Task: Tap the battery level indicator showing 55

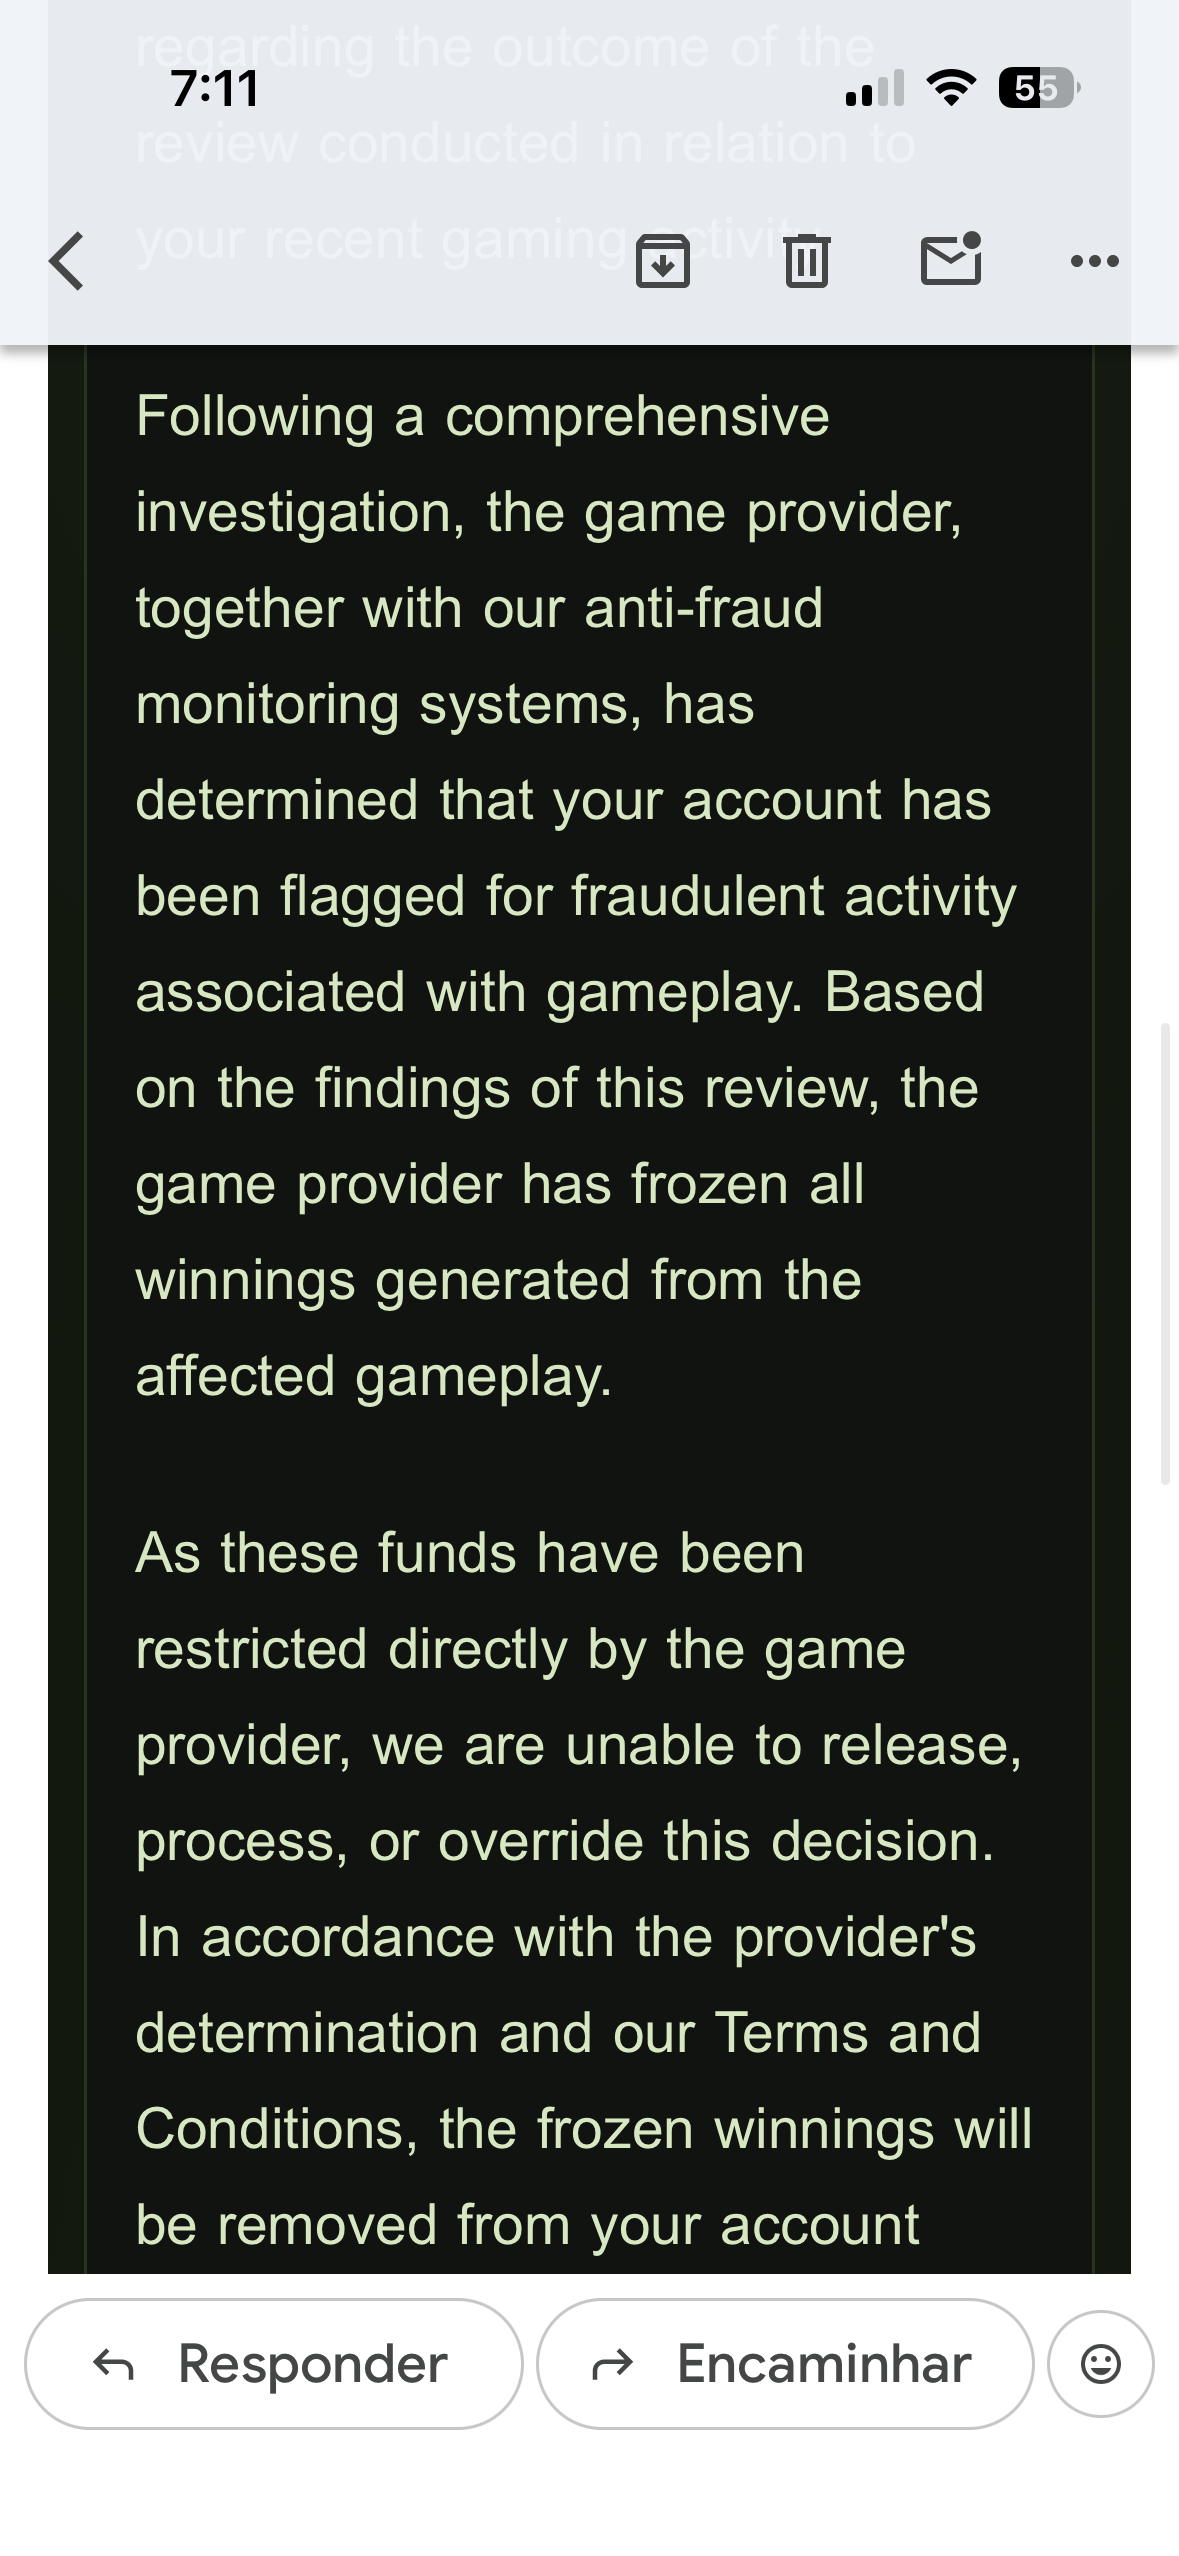Action: pyautogui.click(x=1039, y=88)
